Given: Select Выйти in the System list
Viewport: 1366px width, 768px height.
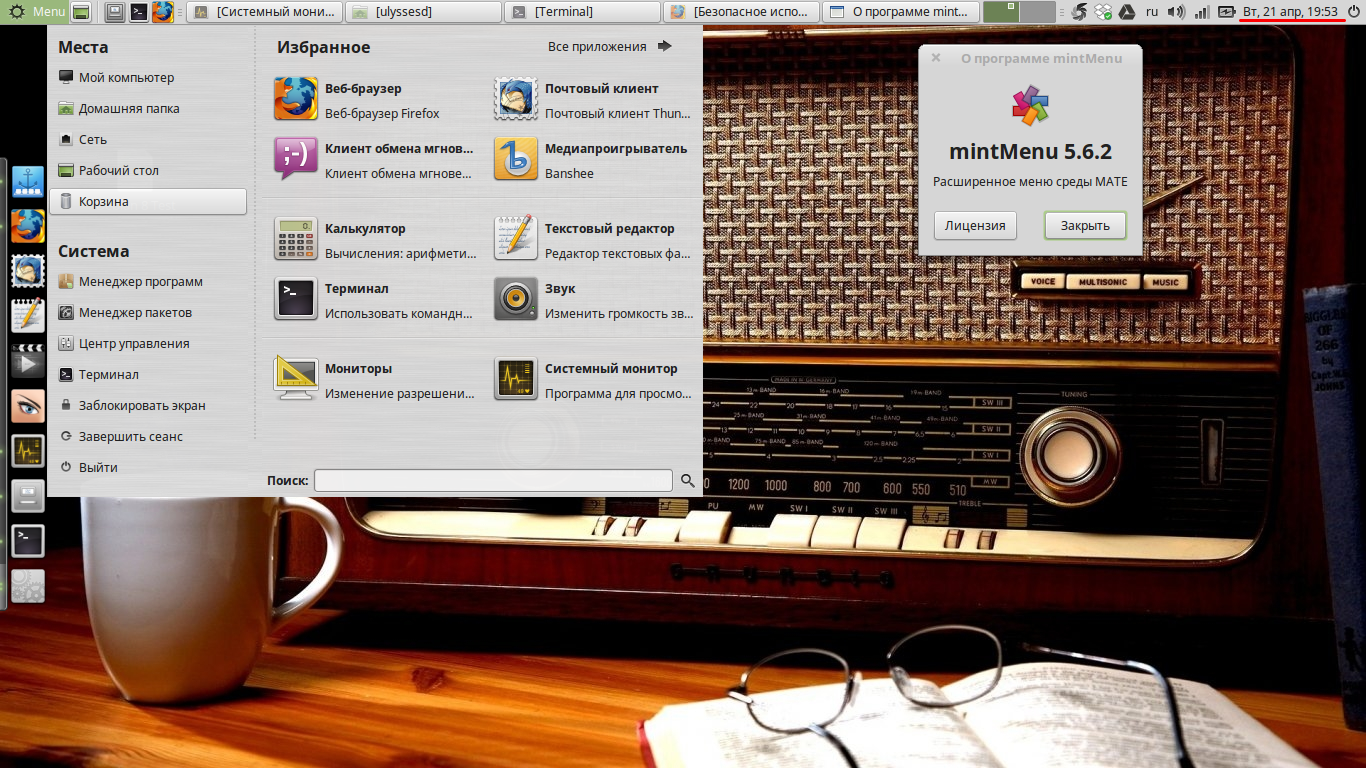Looking at the screenshot, I should pyautogui.click(x=148, y=467).
